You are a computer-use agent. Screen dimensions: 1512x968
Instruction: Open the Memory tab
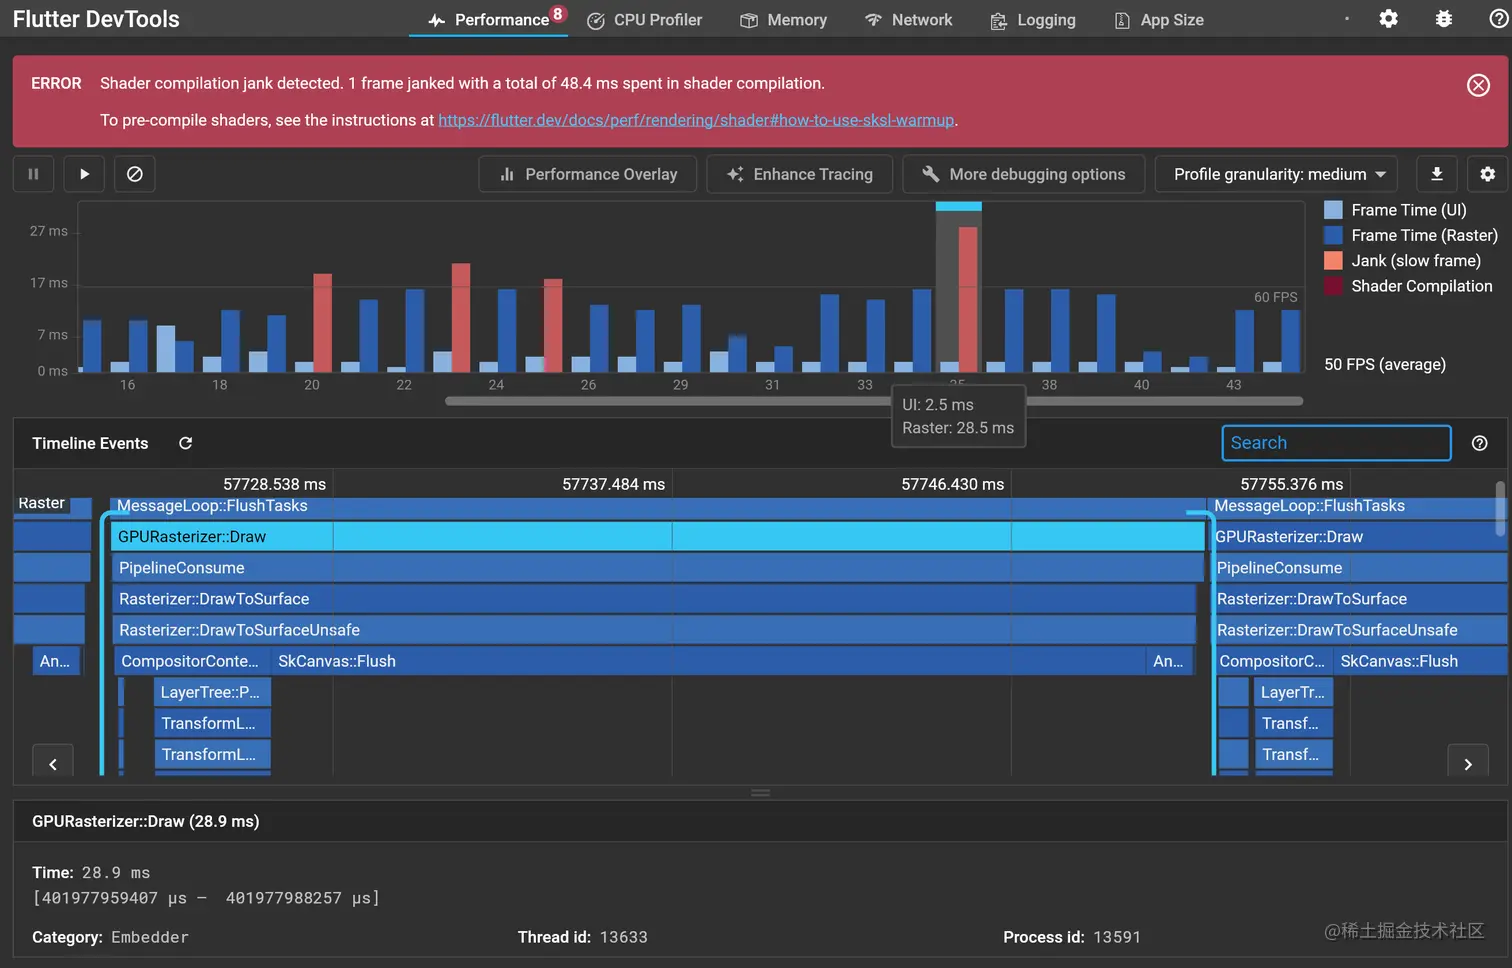[x=783, y=20]
